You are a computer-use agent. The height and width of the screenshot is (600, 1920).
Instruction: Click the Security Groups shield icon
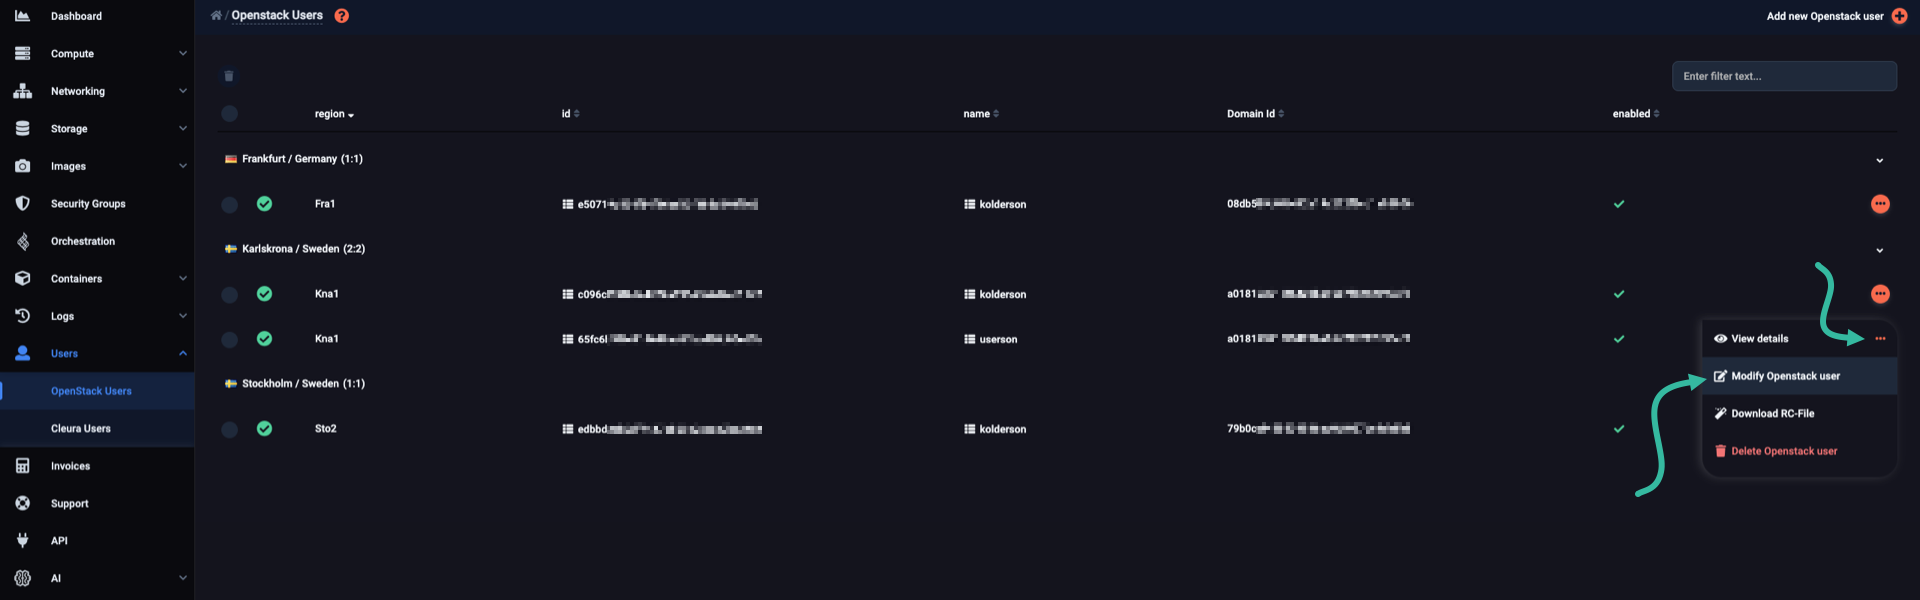click(22, 203)
